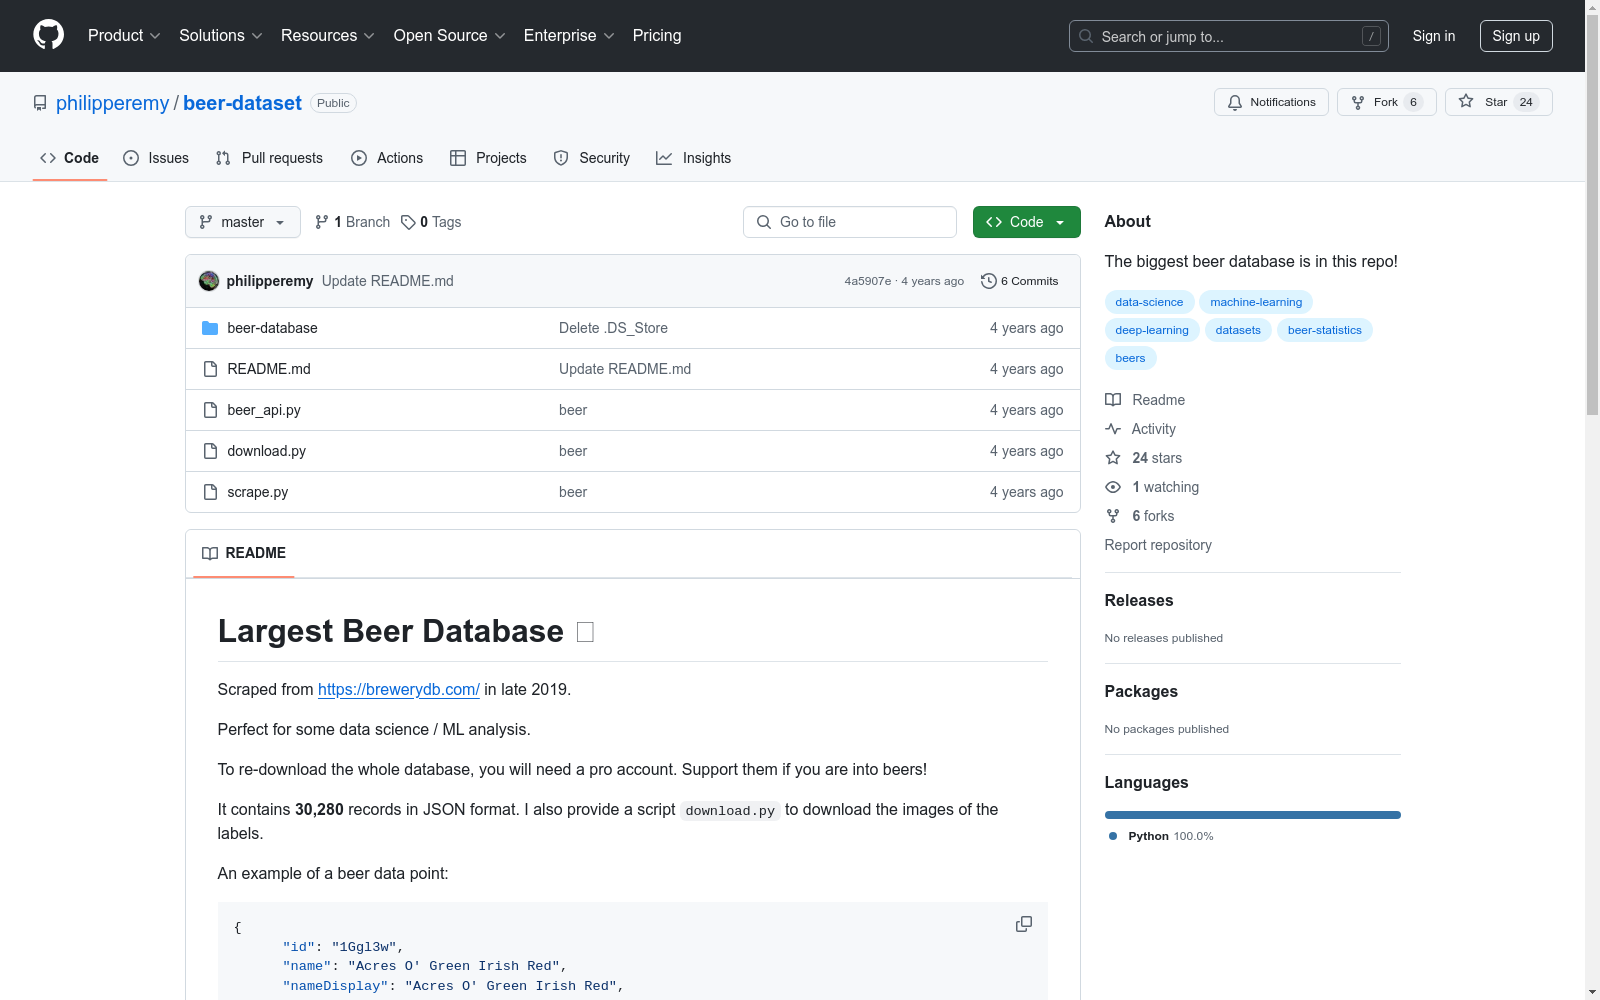Screen dimensions: 1600x1000
Task: Click the file icon next to beer_api.py
Action: 210,410
